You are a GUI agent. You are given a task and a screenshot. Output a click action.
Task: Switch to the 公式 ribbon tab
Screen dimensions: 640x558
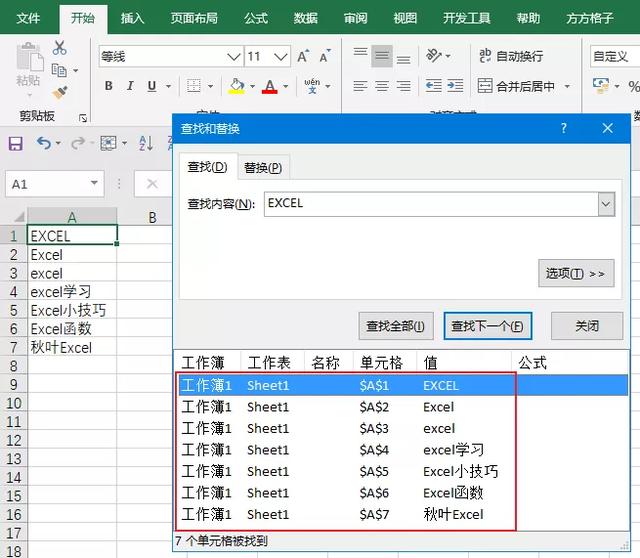point(256,18)
